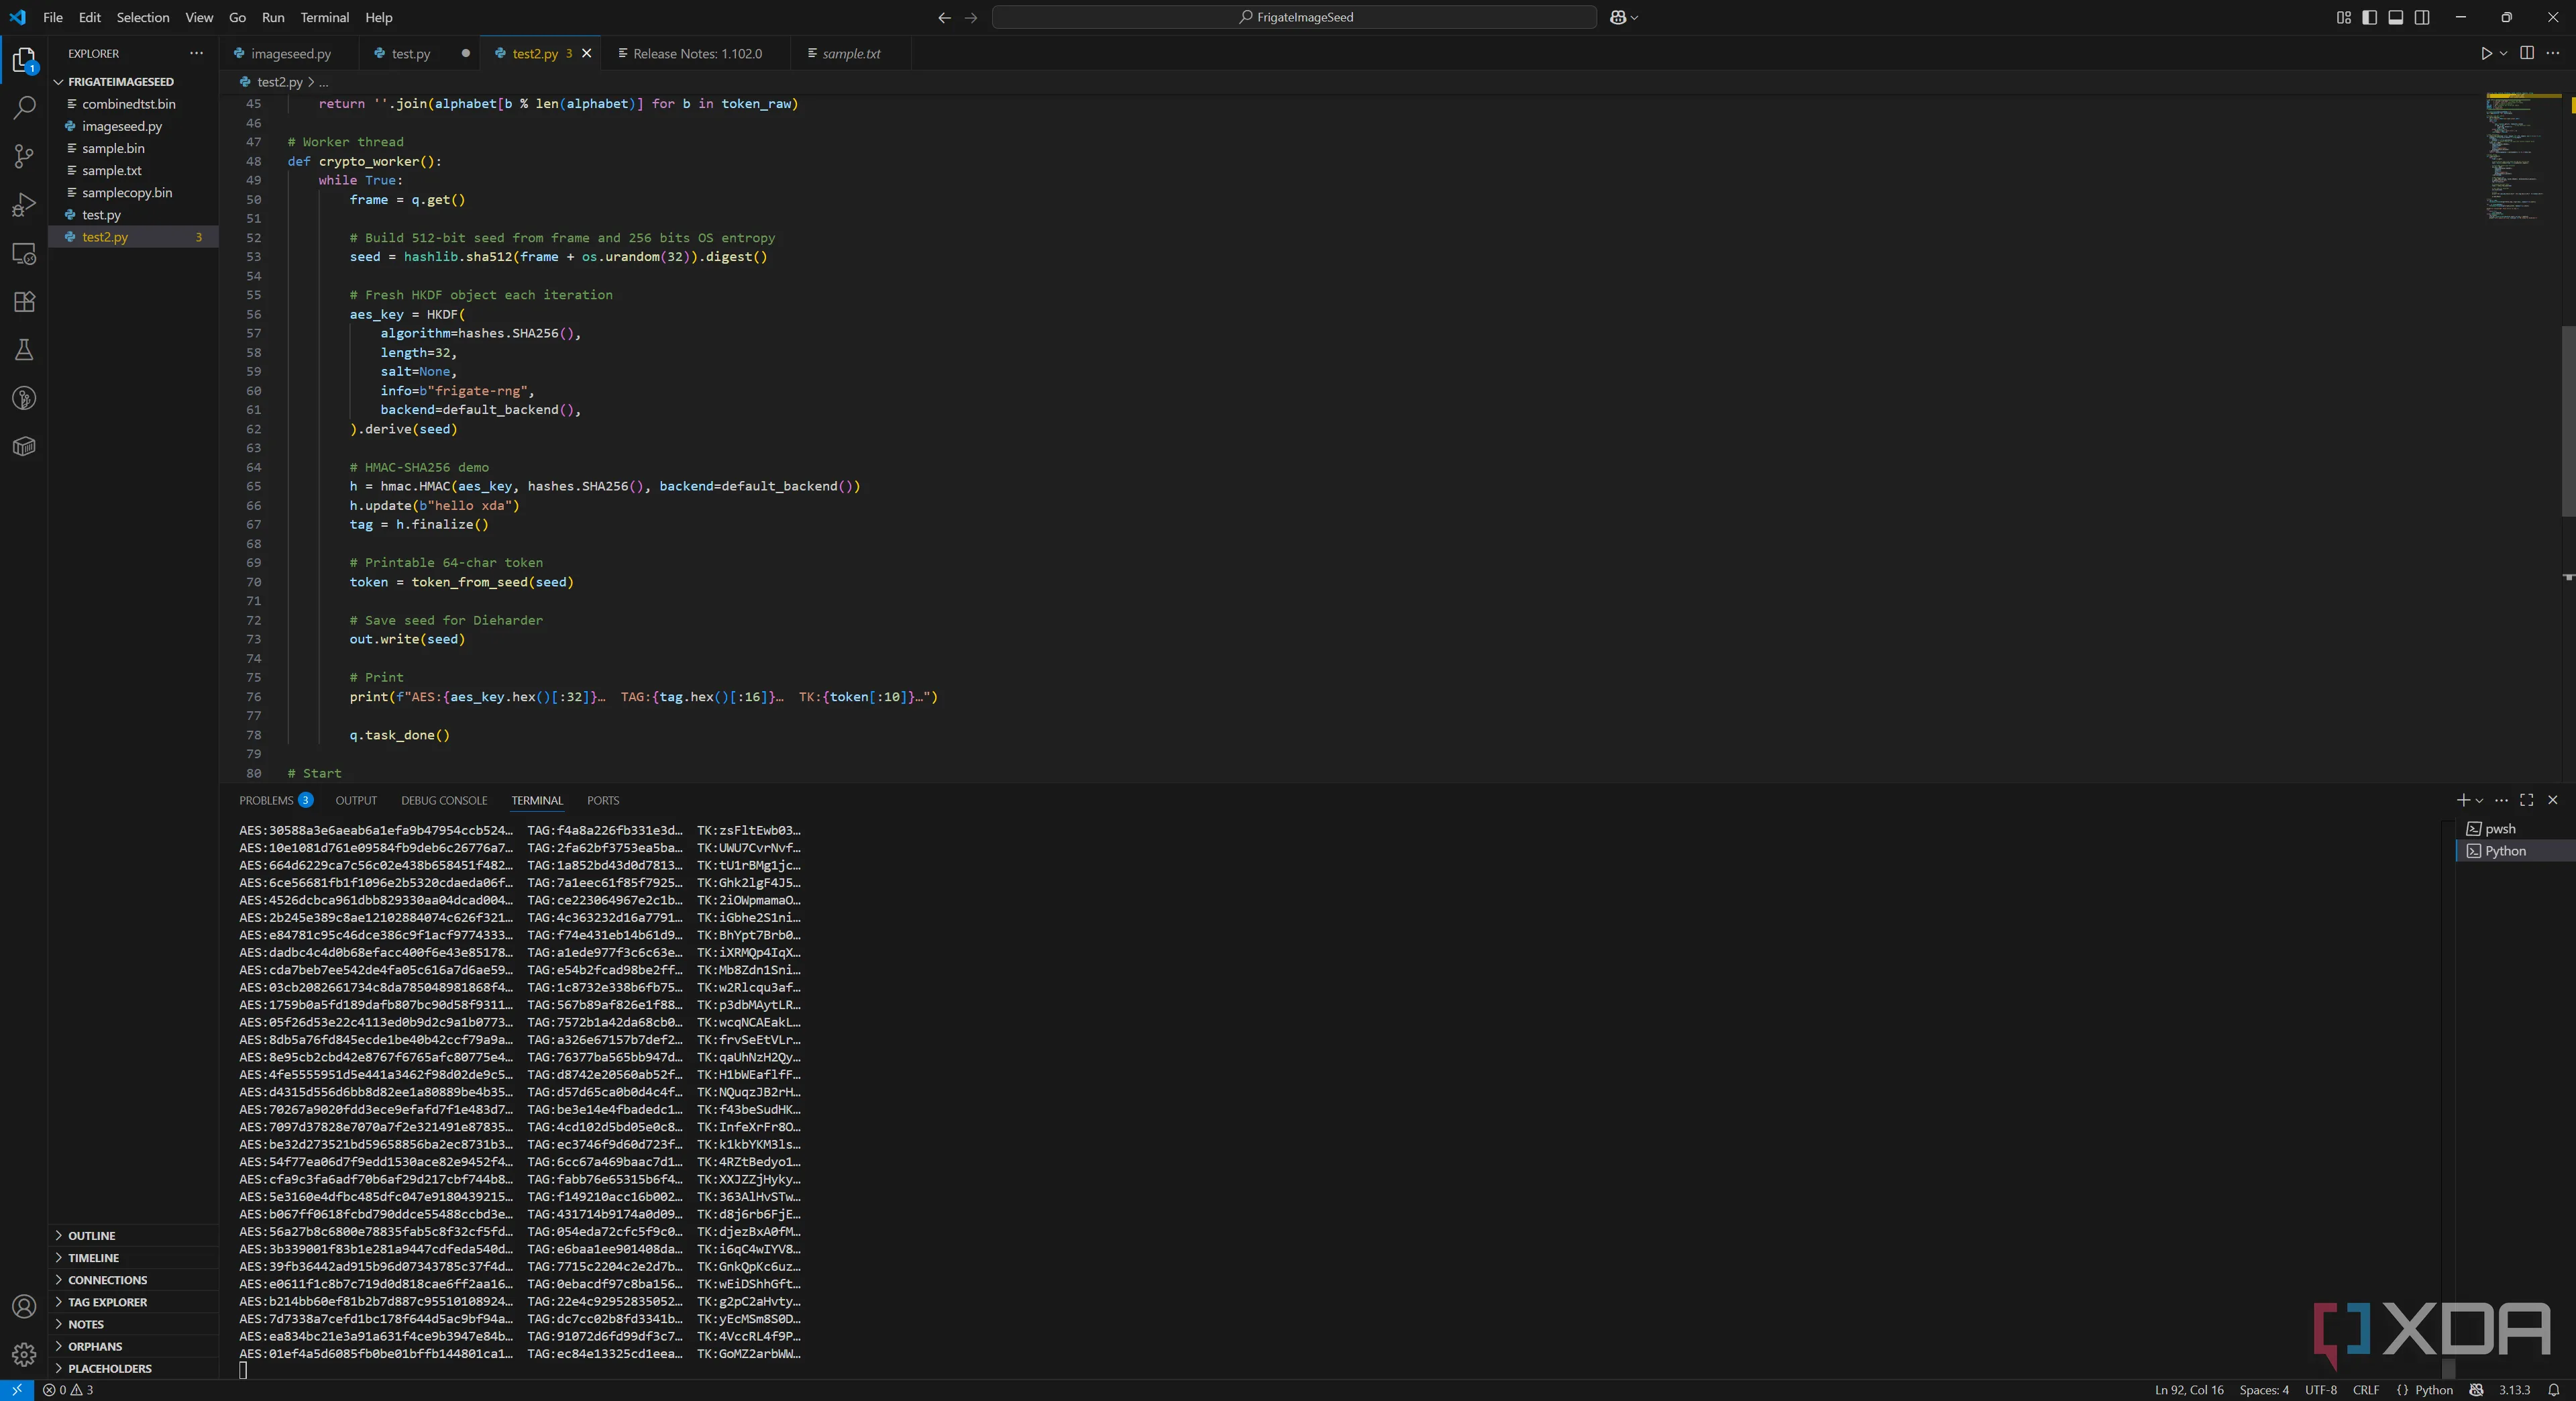Go back using the navigation arrow
Viewport: 2576px width, 1401px height.
click(944, 17)
